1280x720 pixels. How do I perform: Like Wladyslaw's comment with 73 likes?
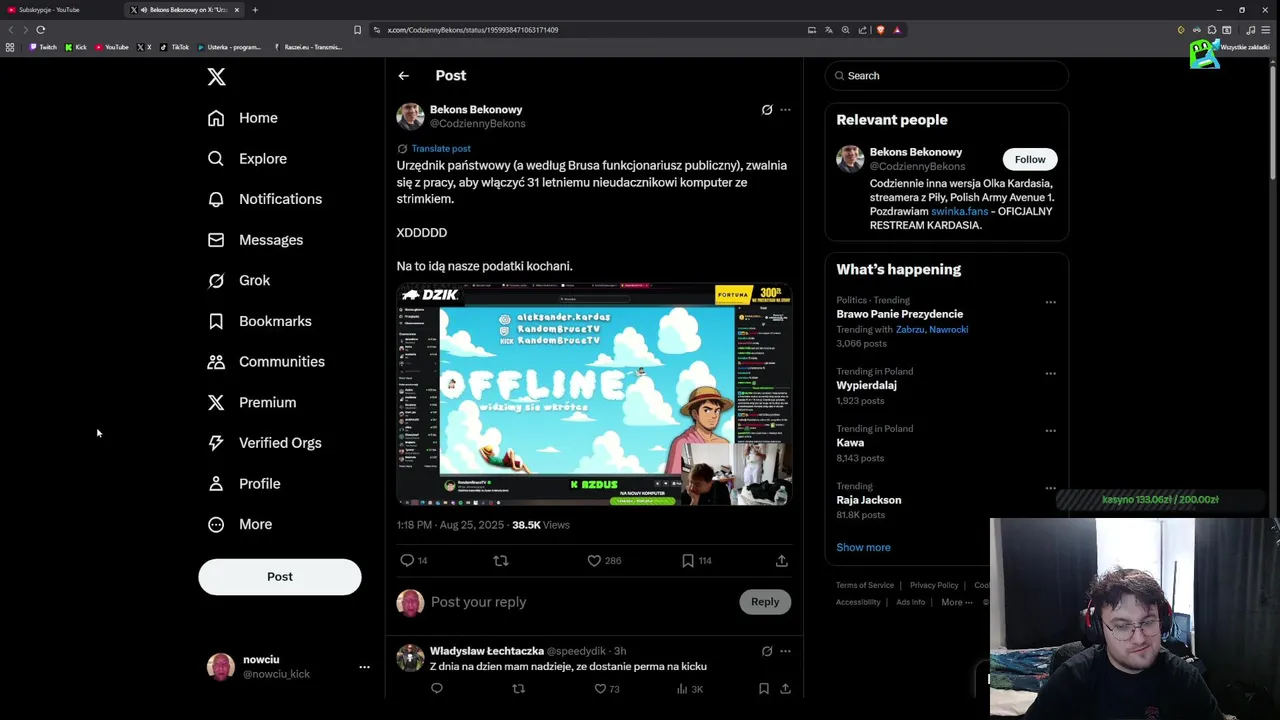tap(600, 689)
